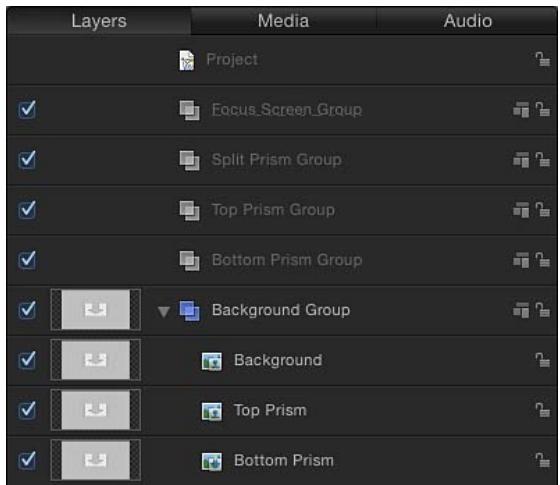Image resolution: width=560 pixels, height=485 pixels.
Task: Uncheck the Focus_Screen_Group visibility checkbox
Action: 27,109
